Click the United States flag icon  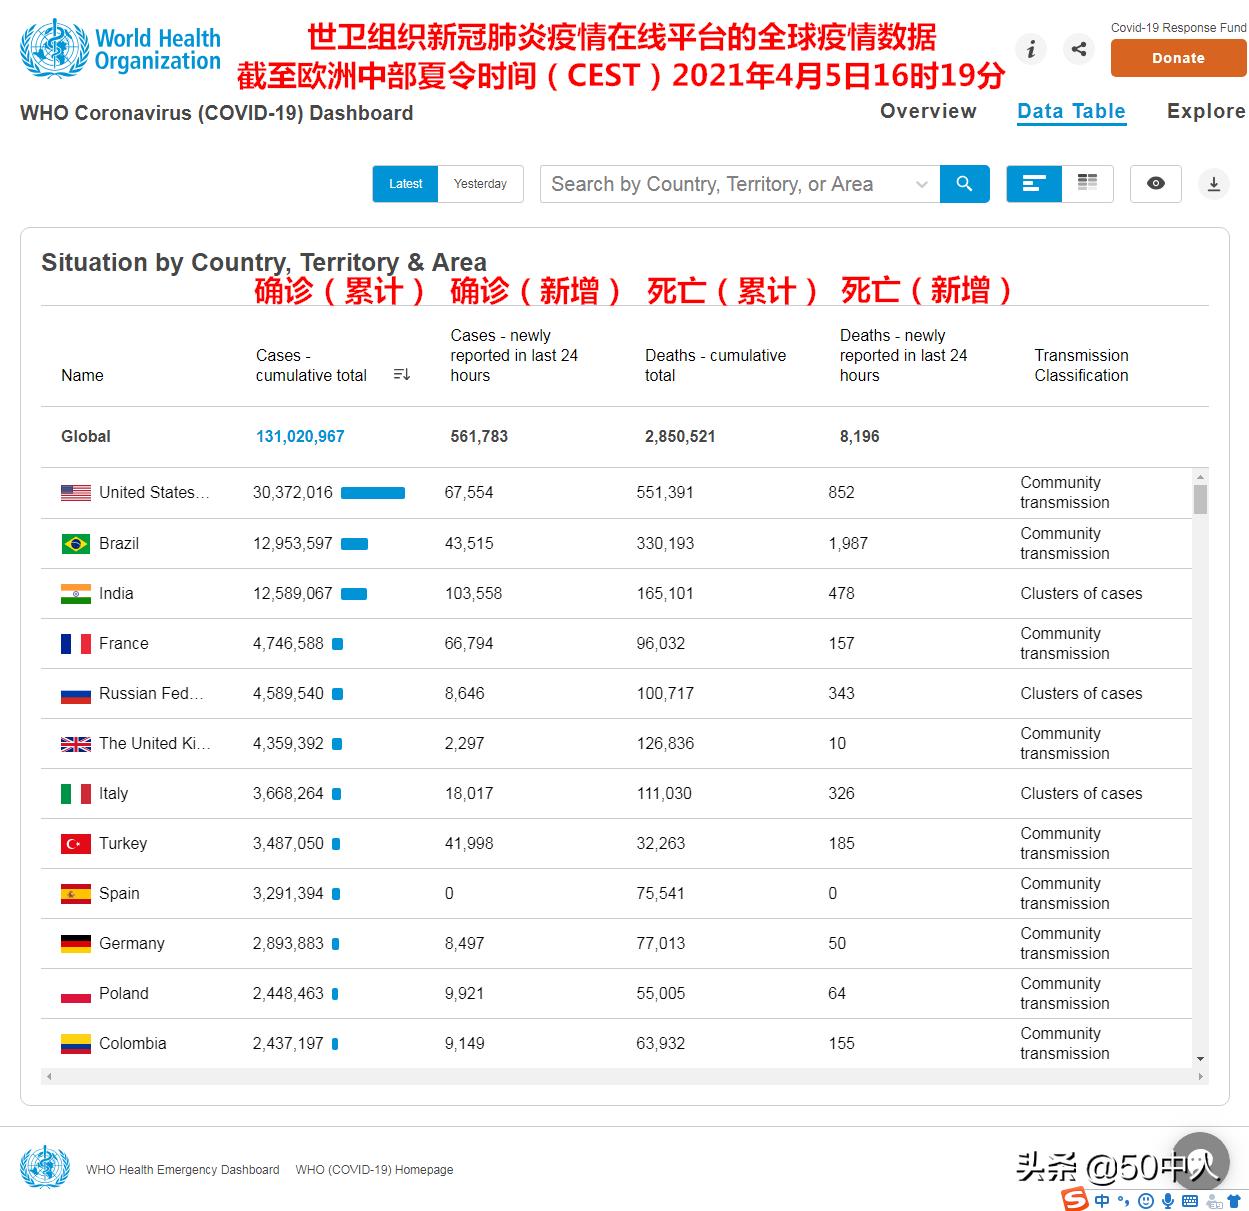(x=76, y=493)
